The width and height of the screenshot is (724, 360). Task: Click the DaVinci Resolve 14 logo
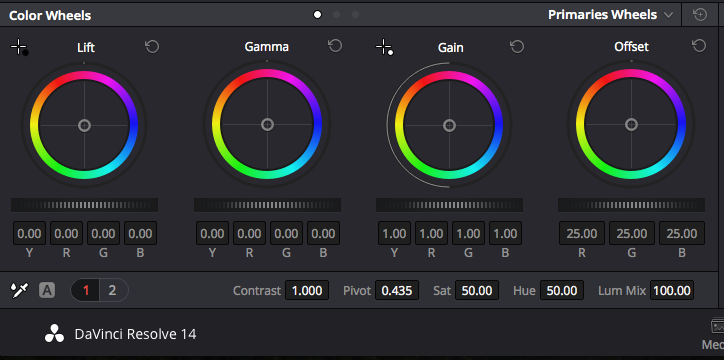[54, 334]
